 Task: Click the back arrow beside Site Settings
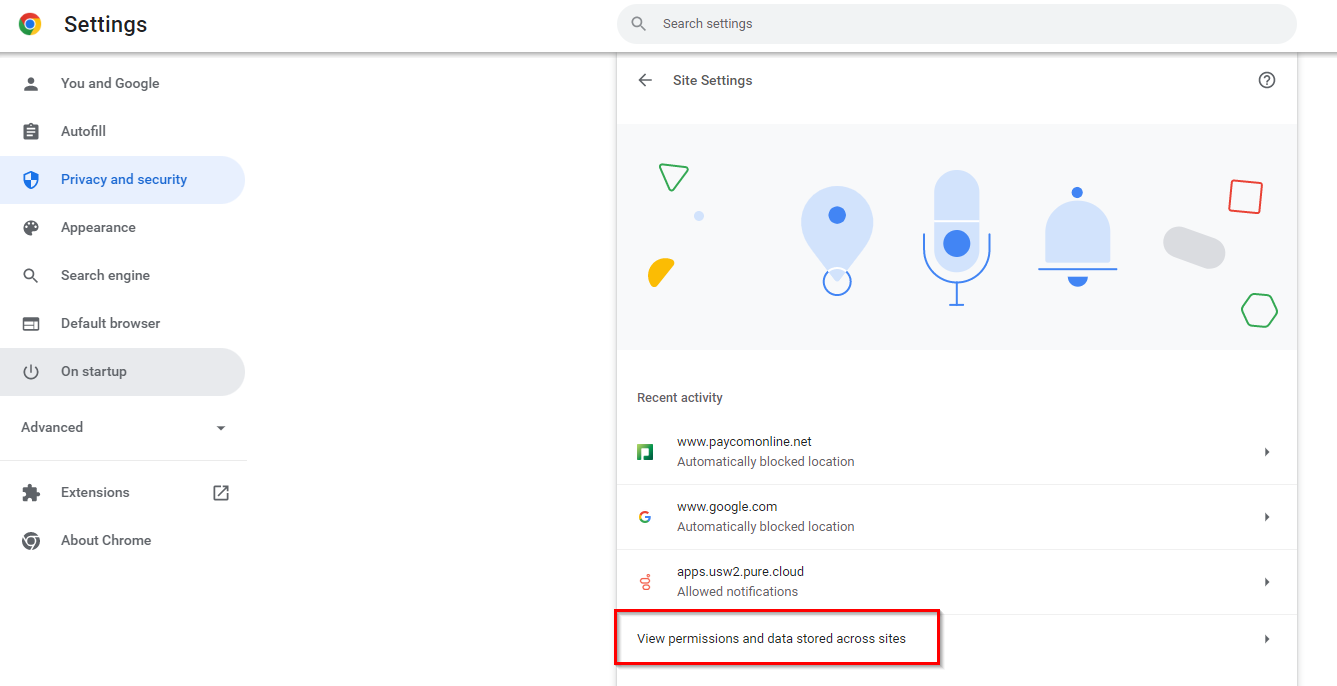[x=645, y=80]
